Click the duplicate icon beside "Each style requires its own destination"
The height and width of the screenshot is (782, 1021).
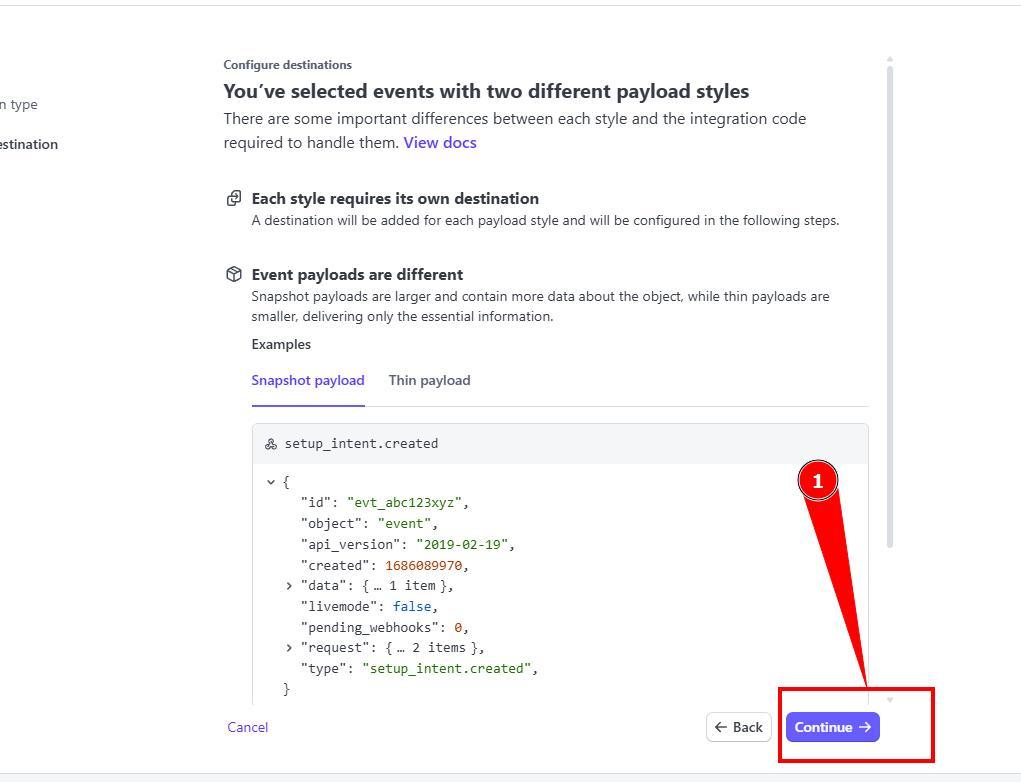[x=234, y=198]
